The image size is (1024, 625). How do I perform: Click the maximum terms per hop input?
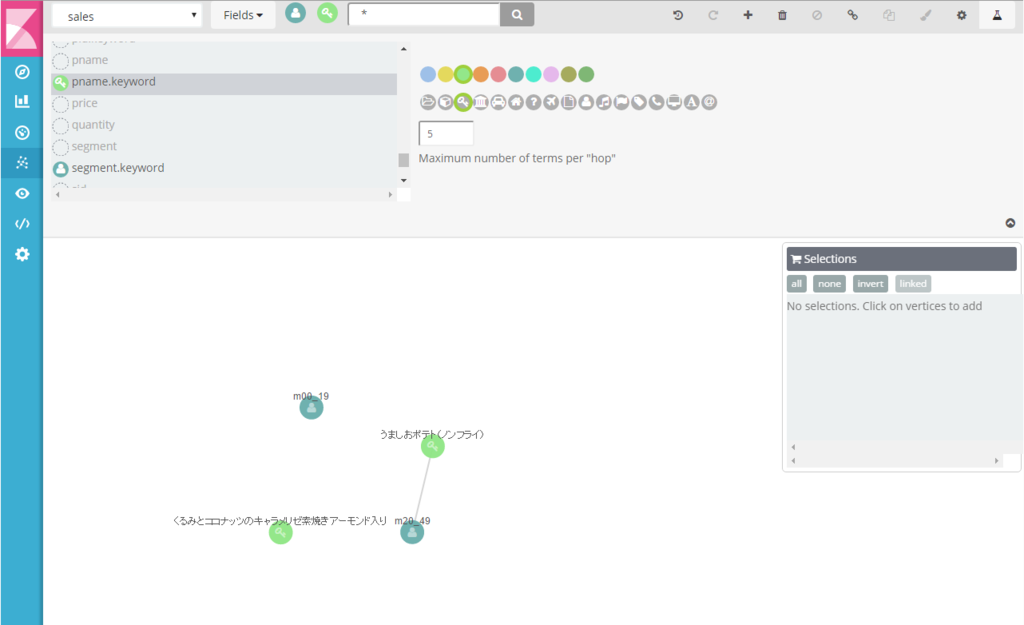(446, 133)
